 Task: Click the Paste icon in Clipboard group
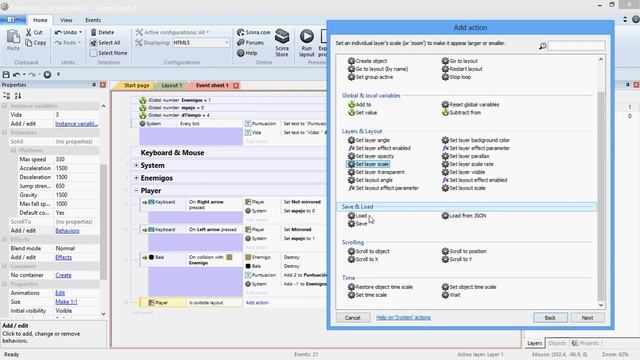pyautogui.click(x=13, y=37)
